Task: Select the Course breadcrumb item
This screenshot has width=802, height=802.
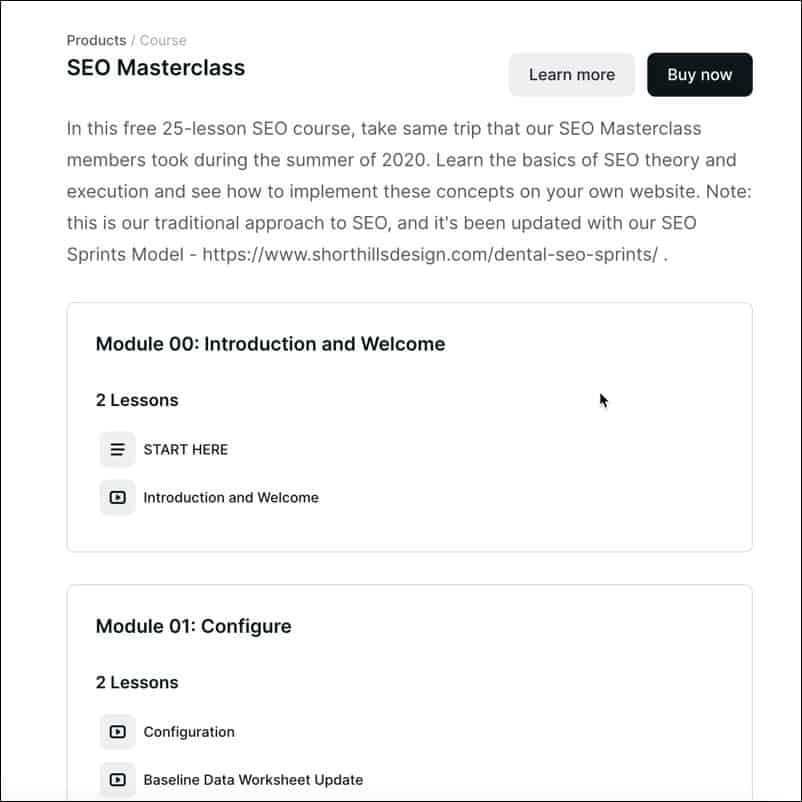Action: pyautogui.click(x=163, y=40)
